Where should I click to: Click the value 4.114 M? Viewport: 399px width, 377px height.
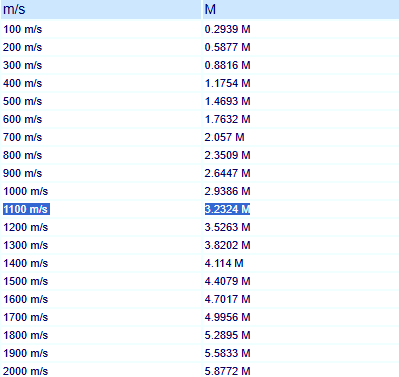click(224, 263)
